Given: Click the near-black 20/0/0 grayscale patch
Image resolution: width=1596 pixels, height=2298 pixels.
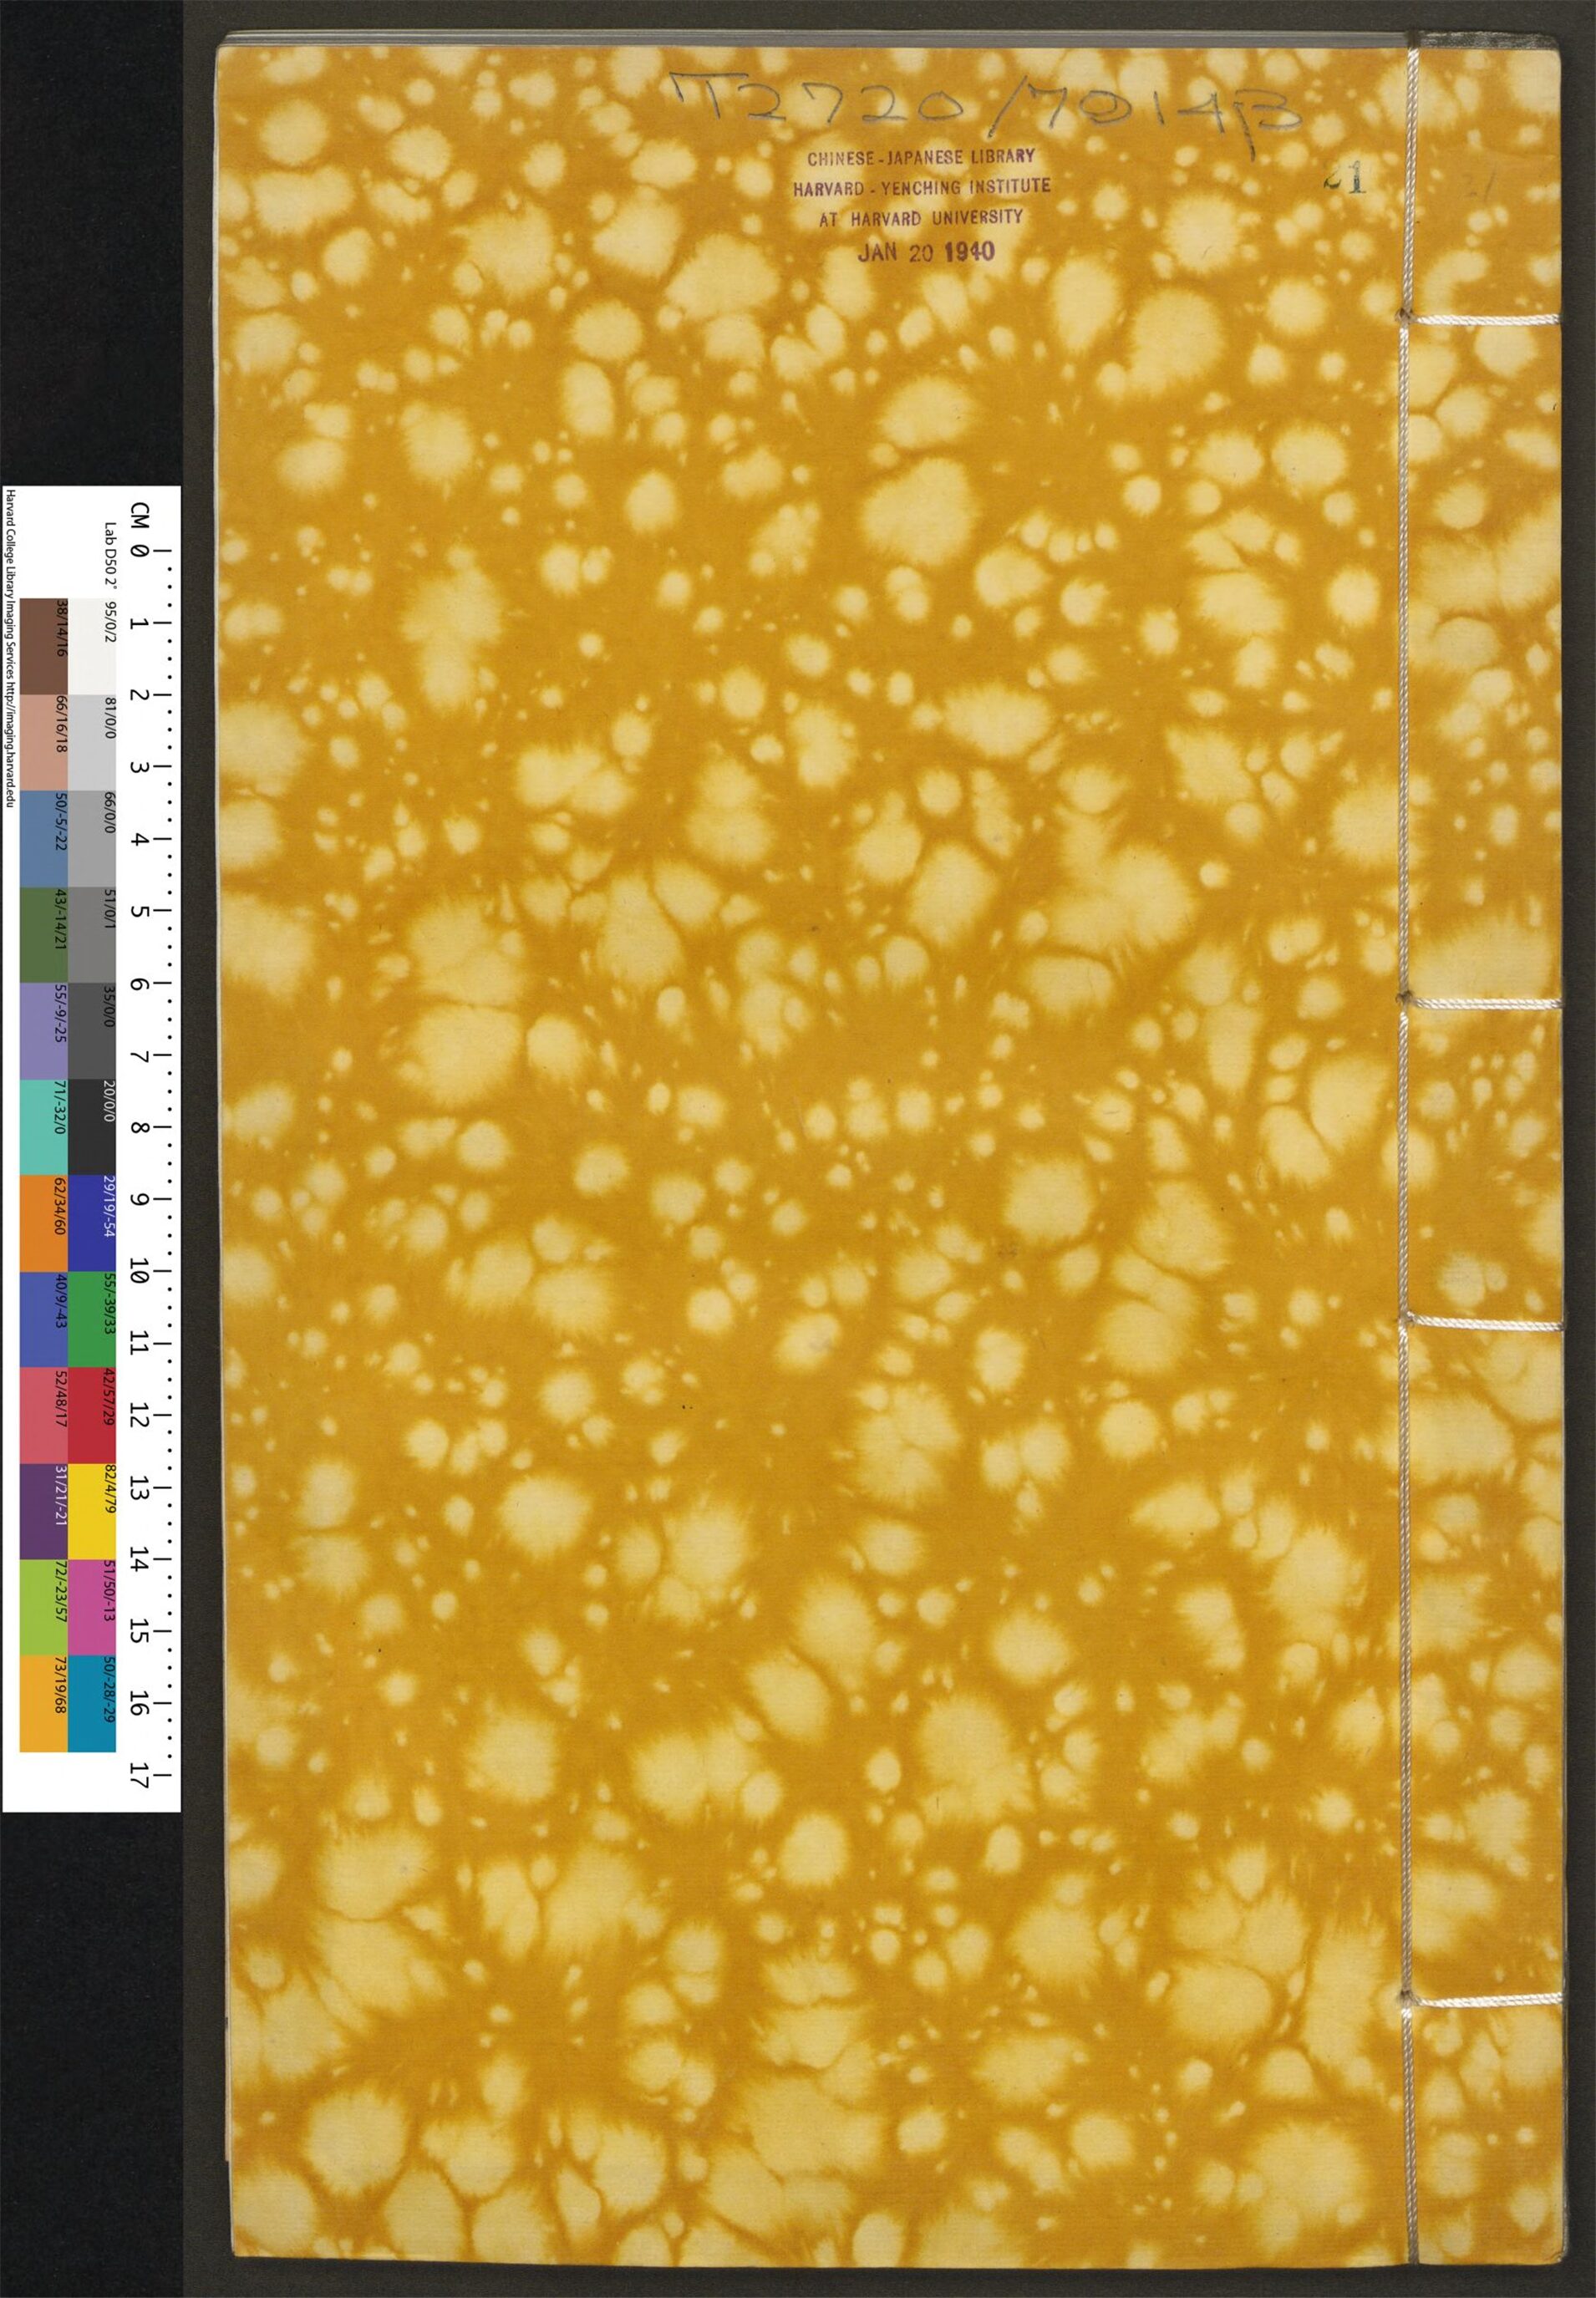Looking at the screenshot, I should coord(92,1126).
